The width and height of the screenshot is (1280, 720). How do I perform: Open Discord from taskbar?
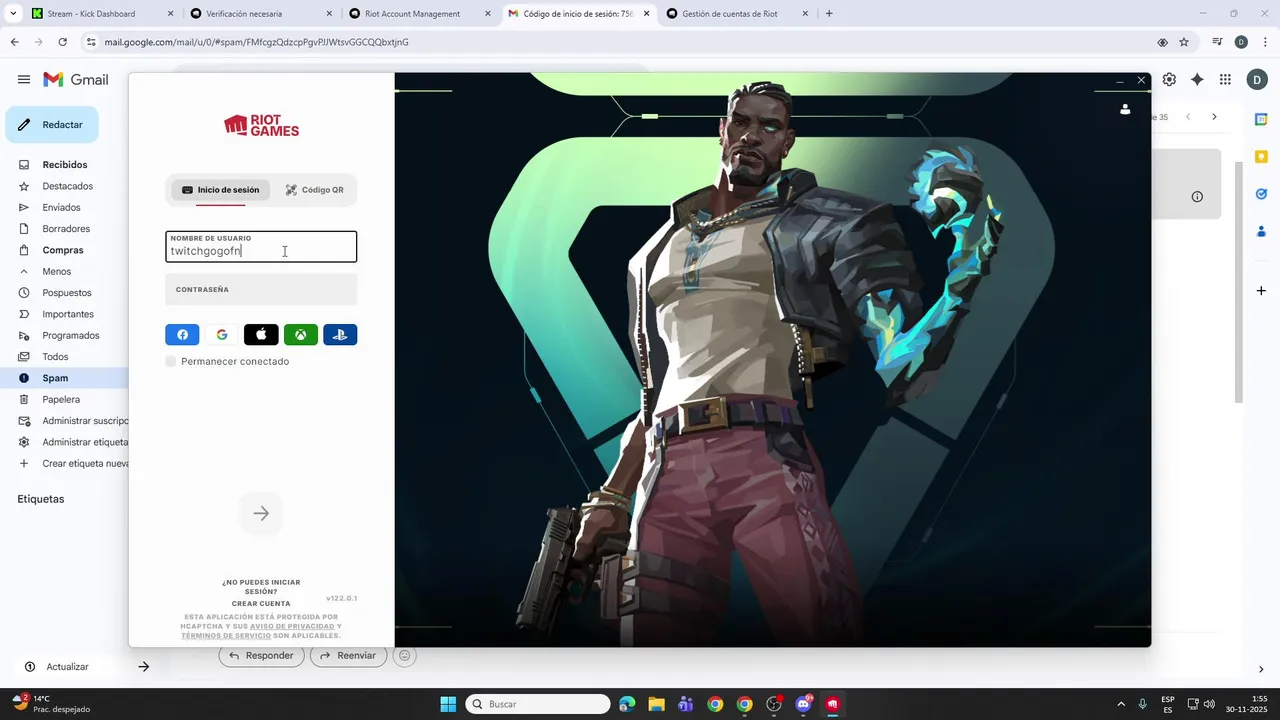[x=803, y=704]
